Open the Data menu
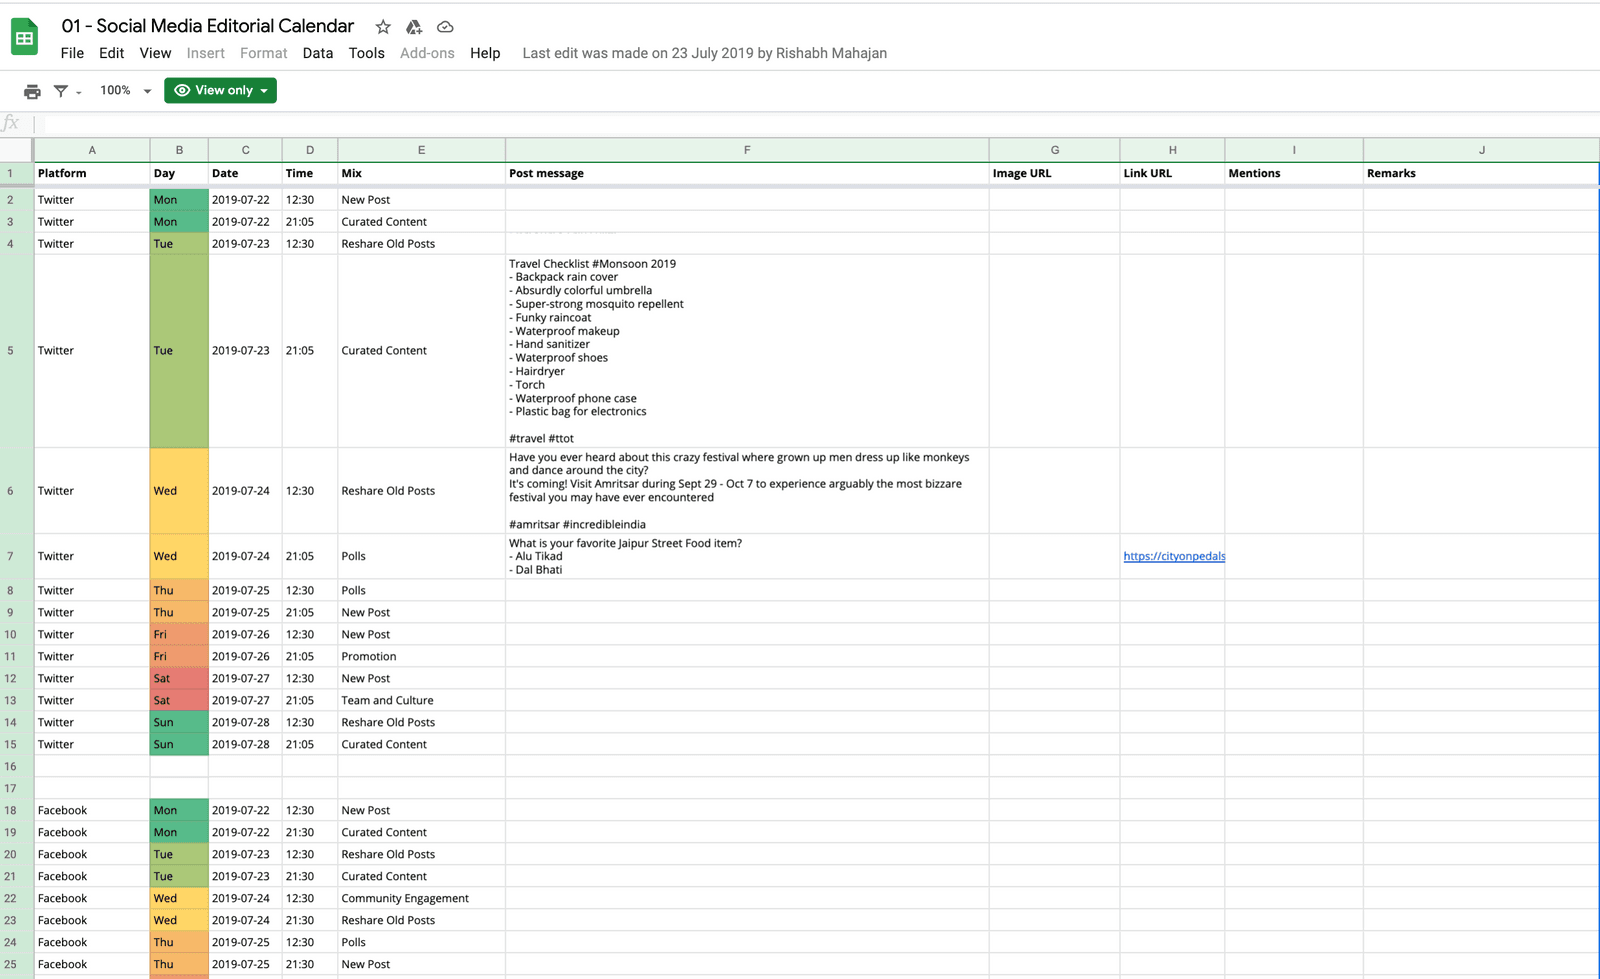 pos(317,53)
